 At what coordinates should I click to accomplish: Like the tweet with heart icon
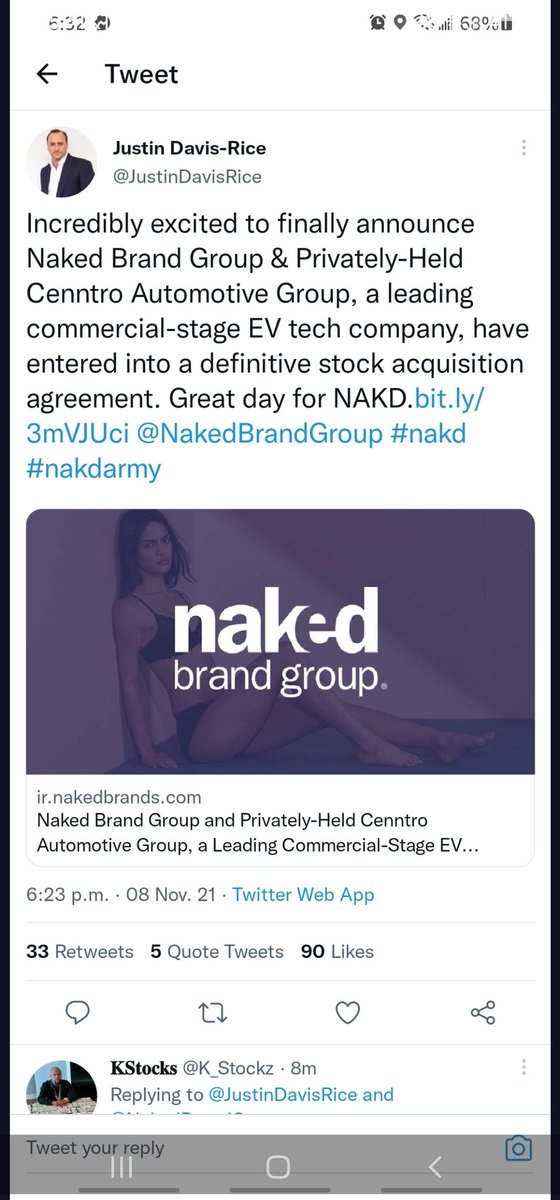[347, 1013]
